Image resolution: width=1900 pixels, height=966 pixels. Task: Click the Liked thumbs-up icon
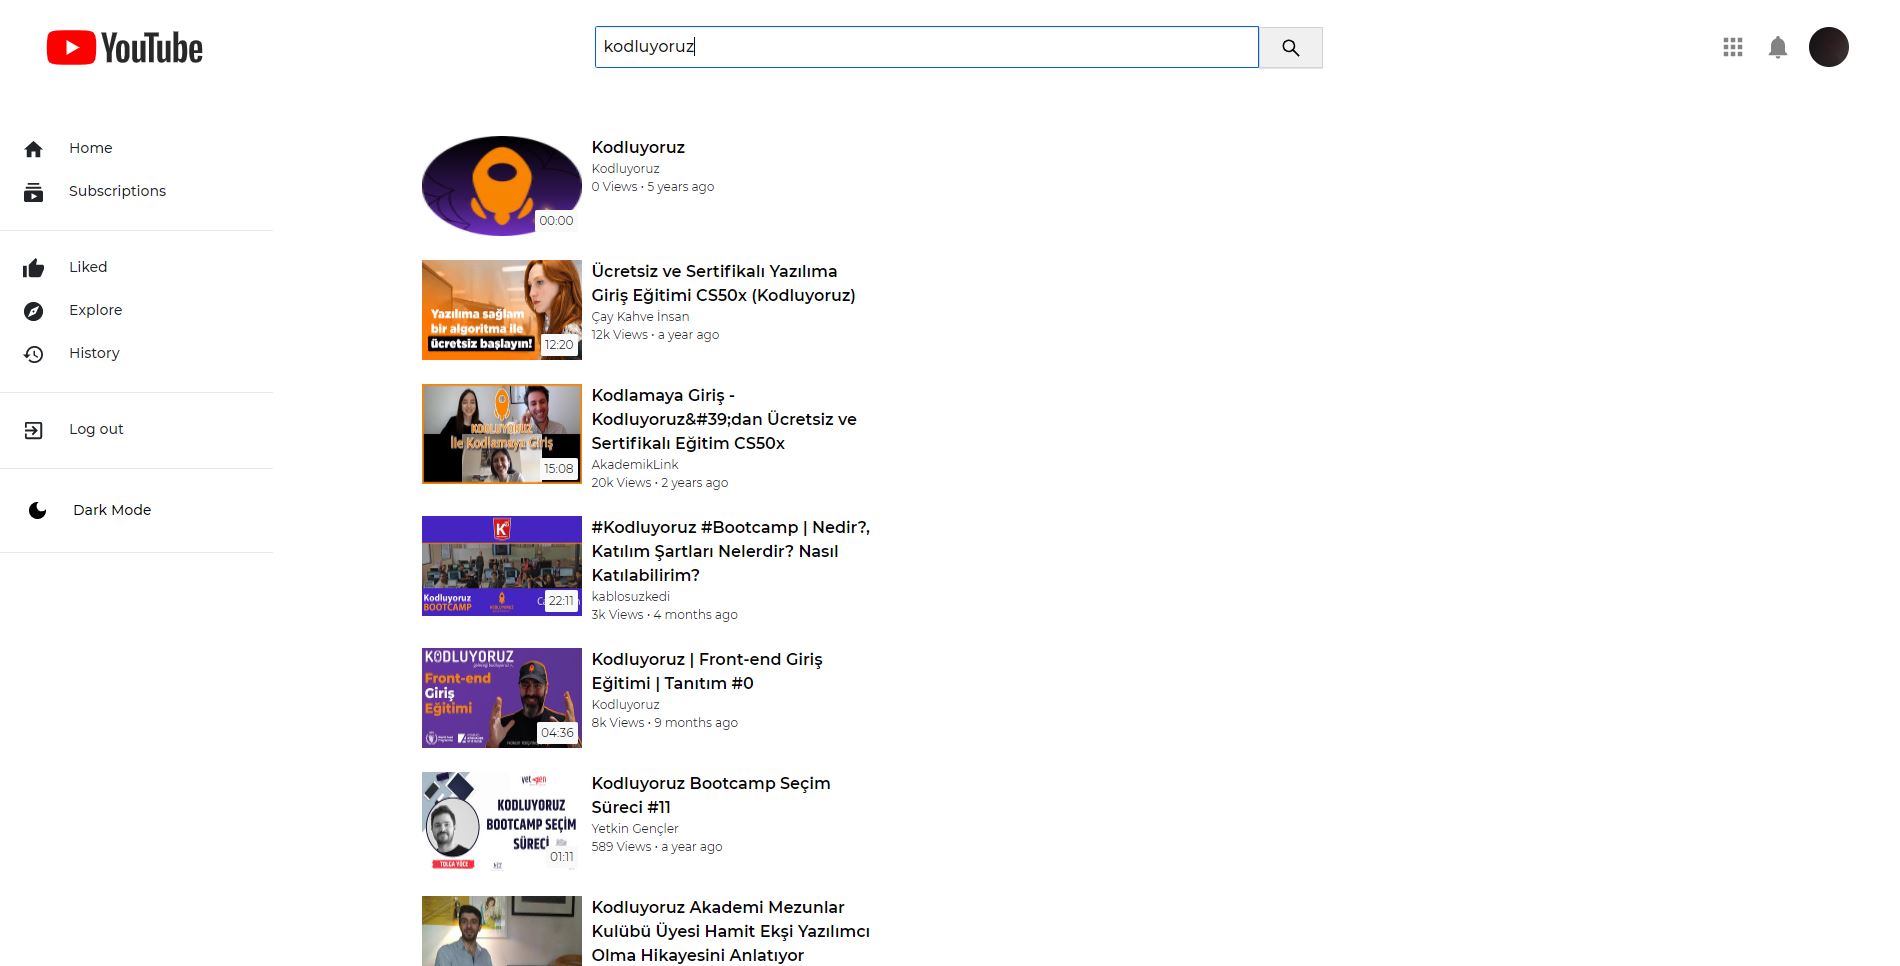(34, 267)
